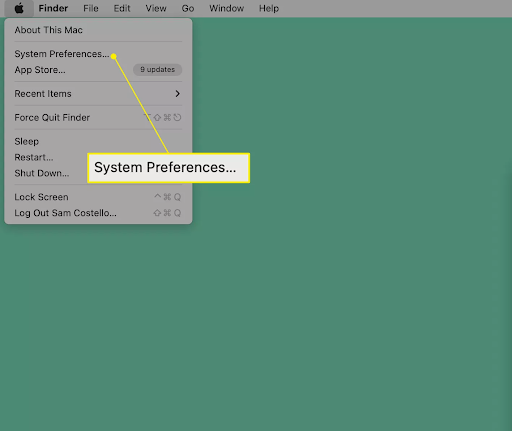This screenshot has width=512, height=431.
Task: Choose Force Quit Finder
Action: [x=52, y=118]
